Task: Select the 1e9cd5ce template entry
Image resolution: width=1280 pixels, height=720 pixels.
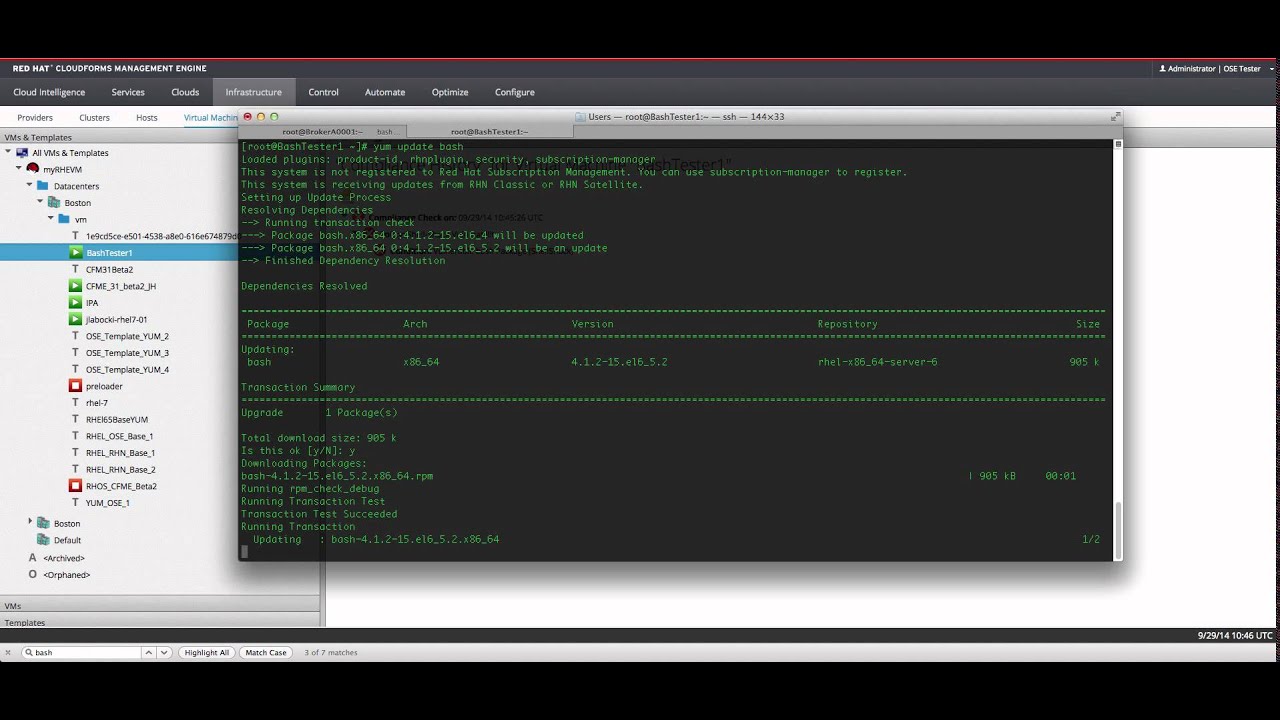Action: (x=161, y=236)
